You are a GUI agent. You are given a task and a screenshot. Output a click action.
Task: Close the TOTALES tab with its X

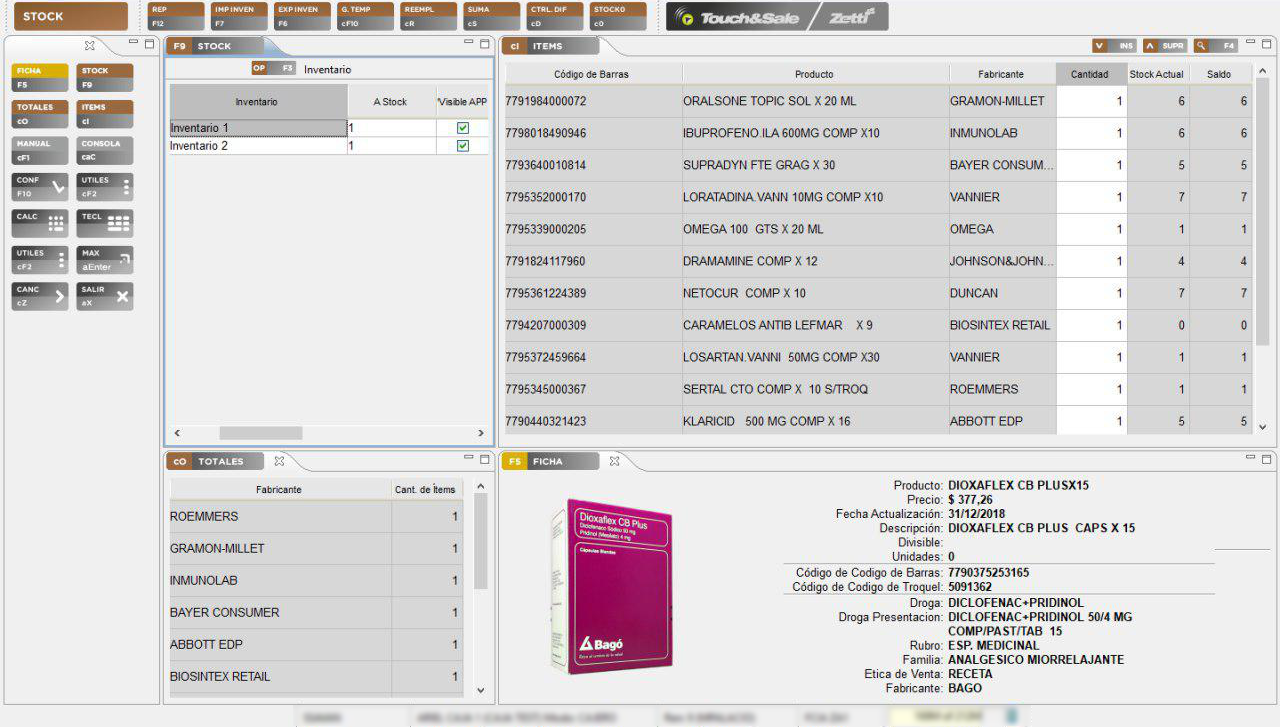tap(279, 461)
